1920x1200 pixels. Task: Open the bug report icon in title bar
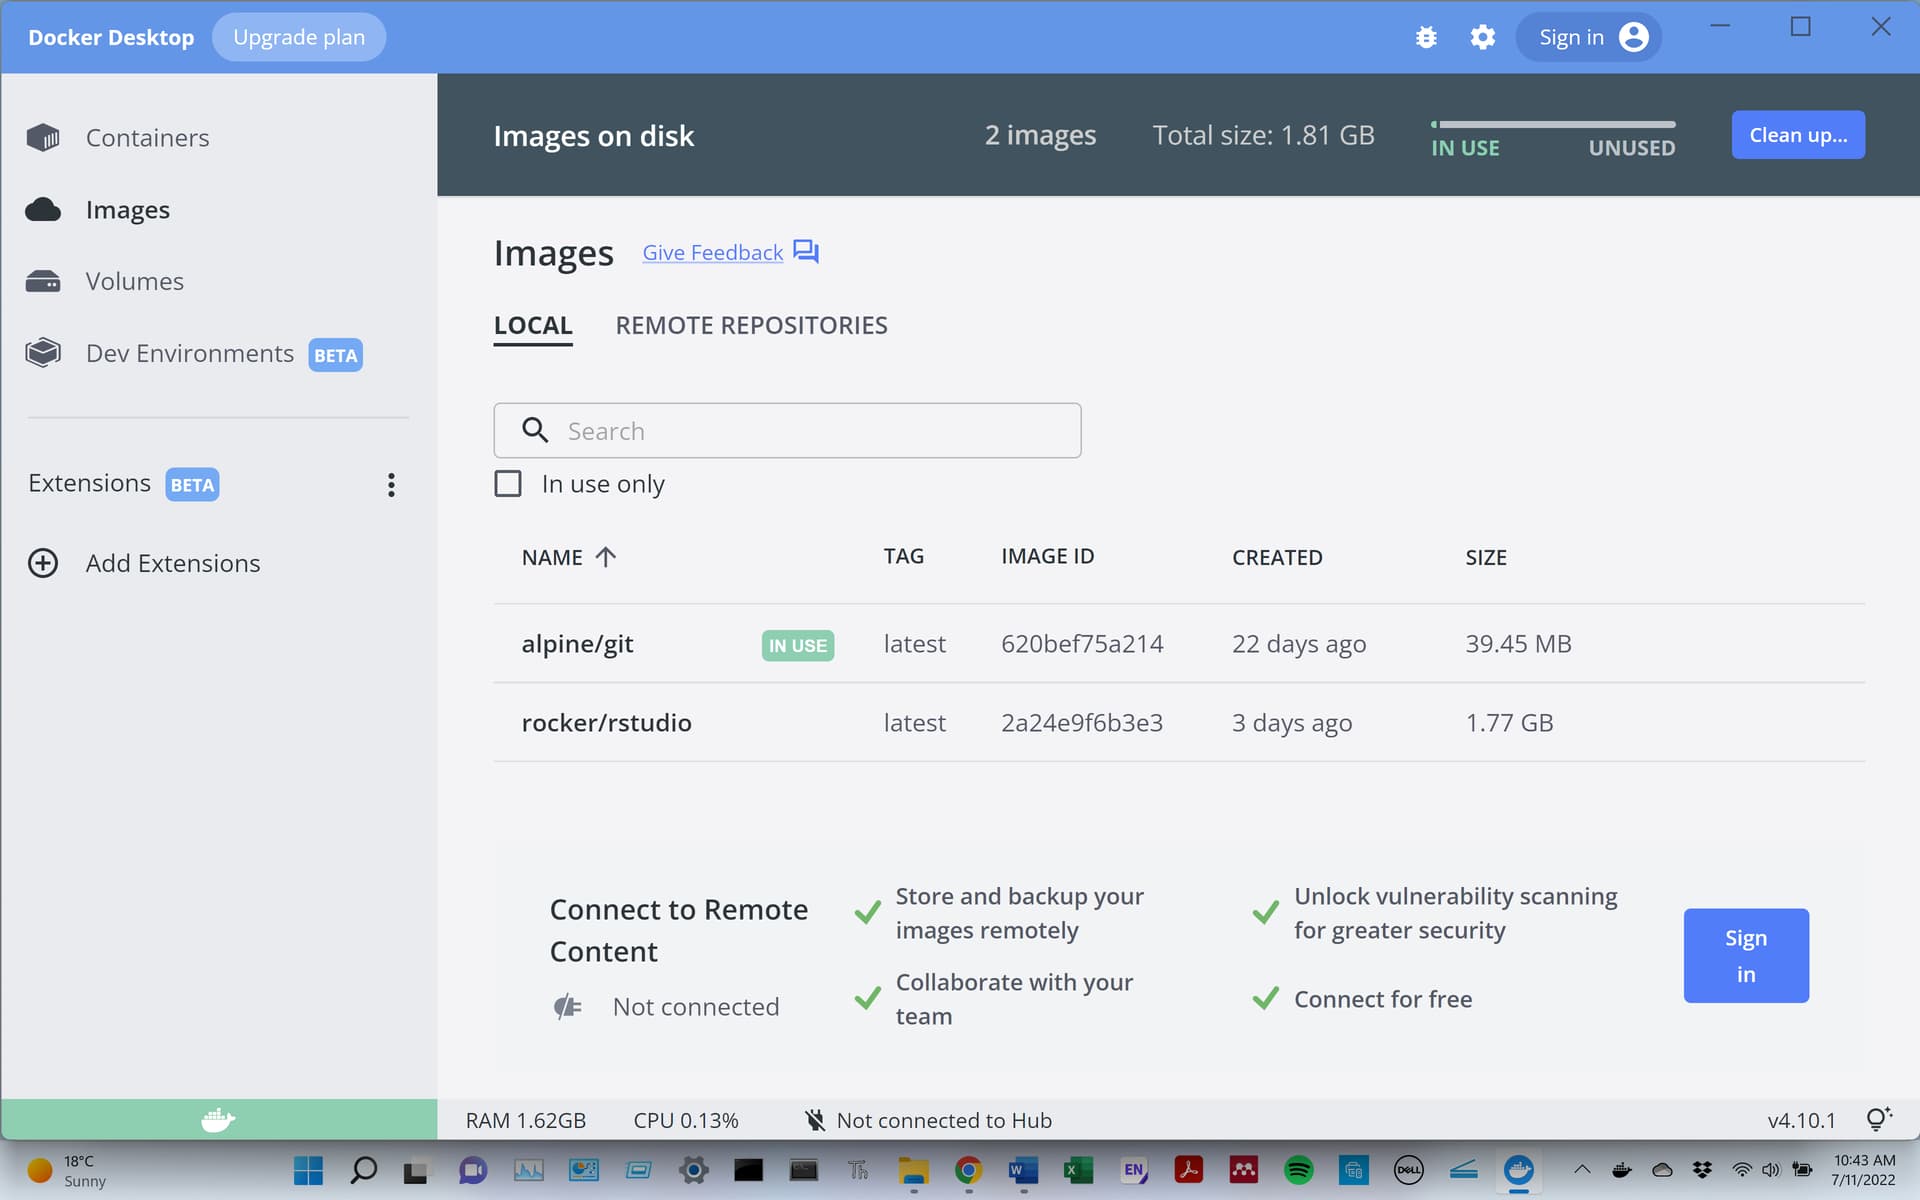pos(1425,37)
